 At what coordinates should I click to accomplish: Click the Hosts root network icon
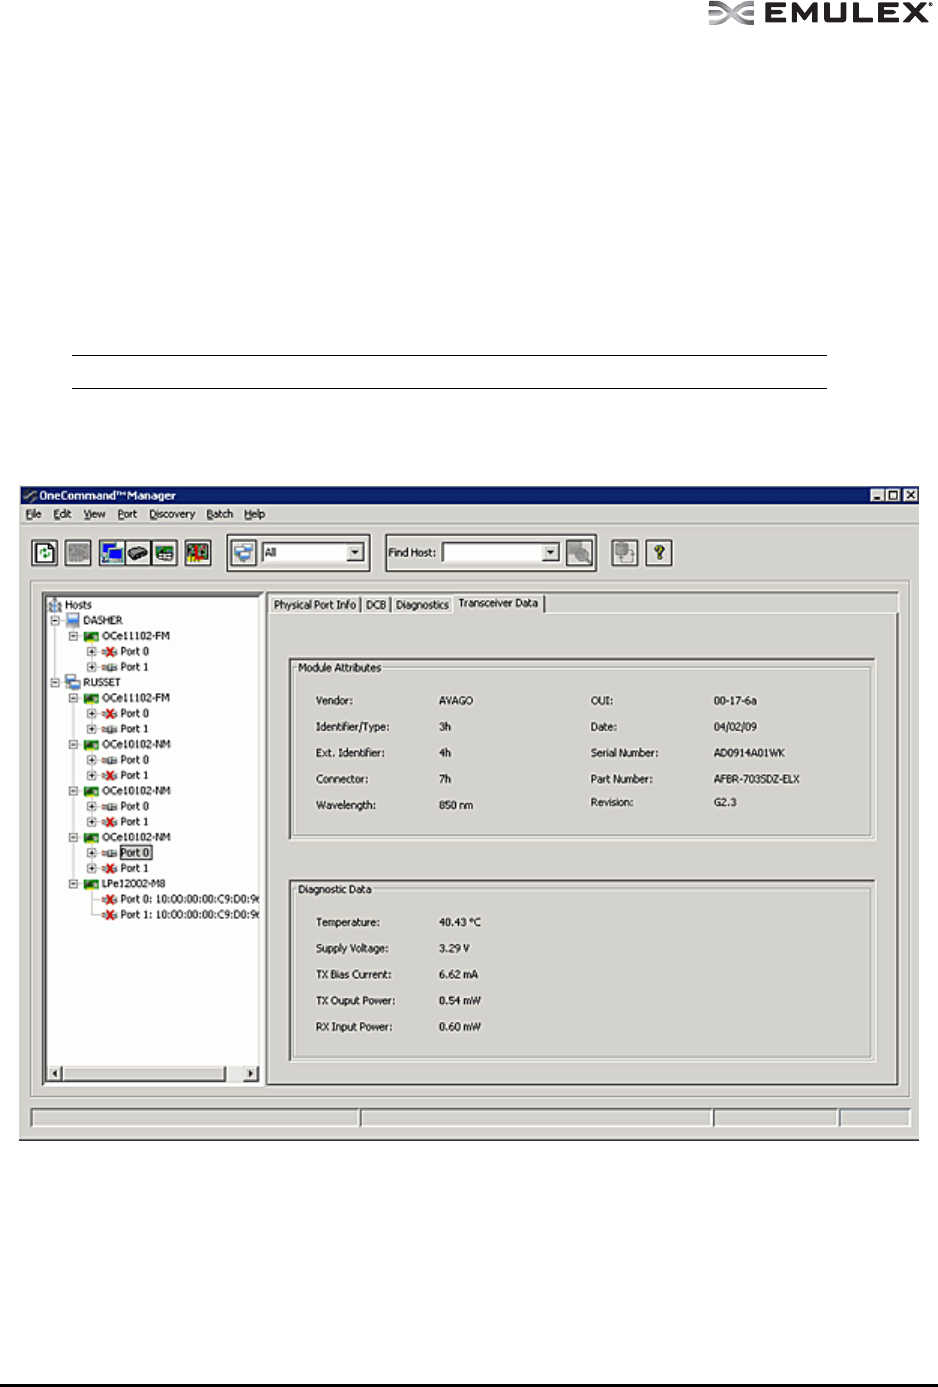click(55, 605)
